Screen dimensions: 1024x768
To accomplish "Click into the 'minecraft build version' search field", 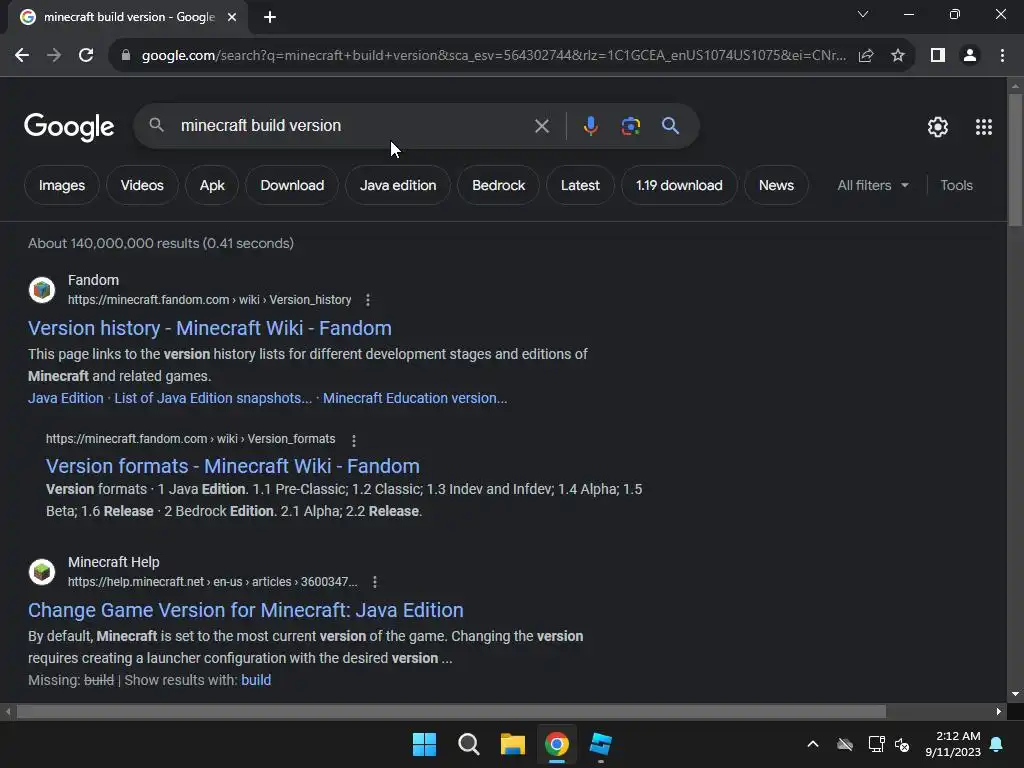I will [x=349, y=125].
